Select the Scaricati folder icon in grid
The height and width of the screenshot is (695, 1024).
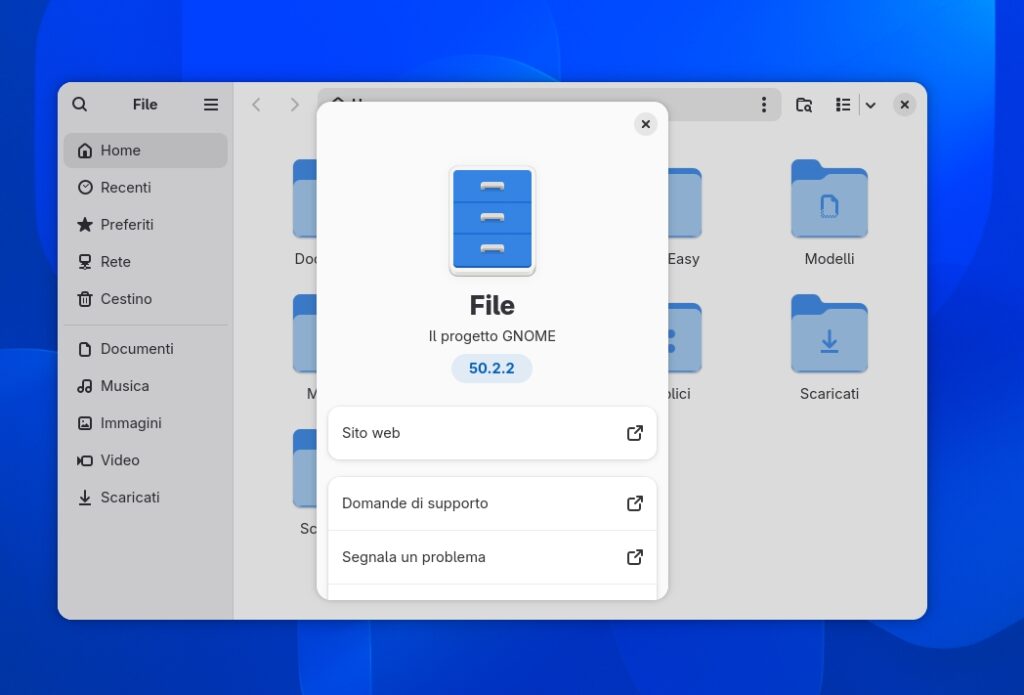(829, 334)
